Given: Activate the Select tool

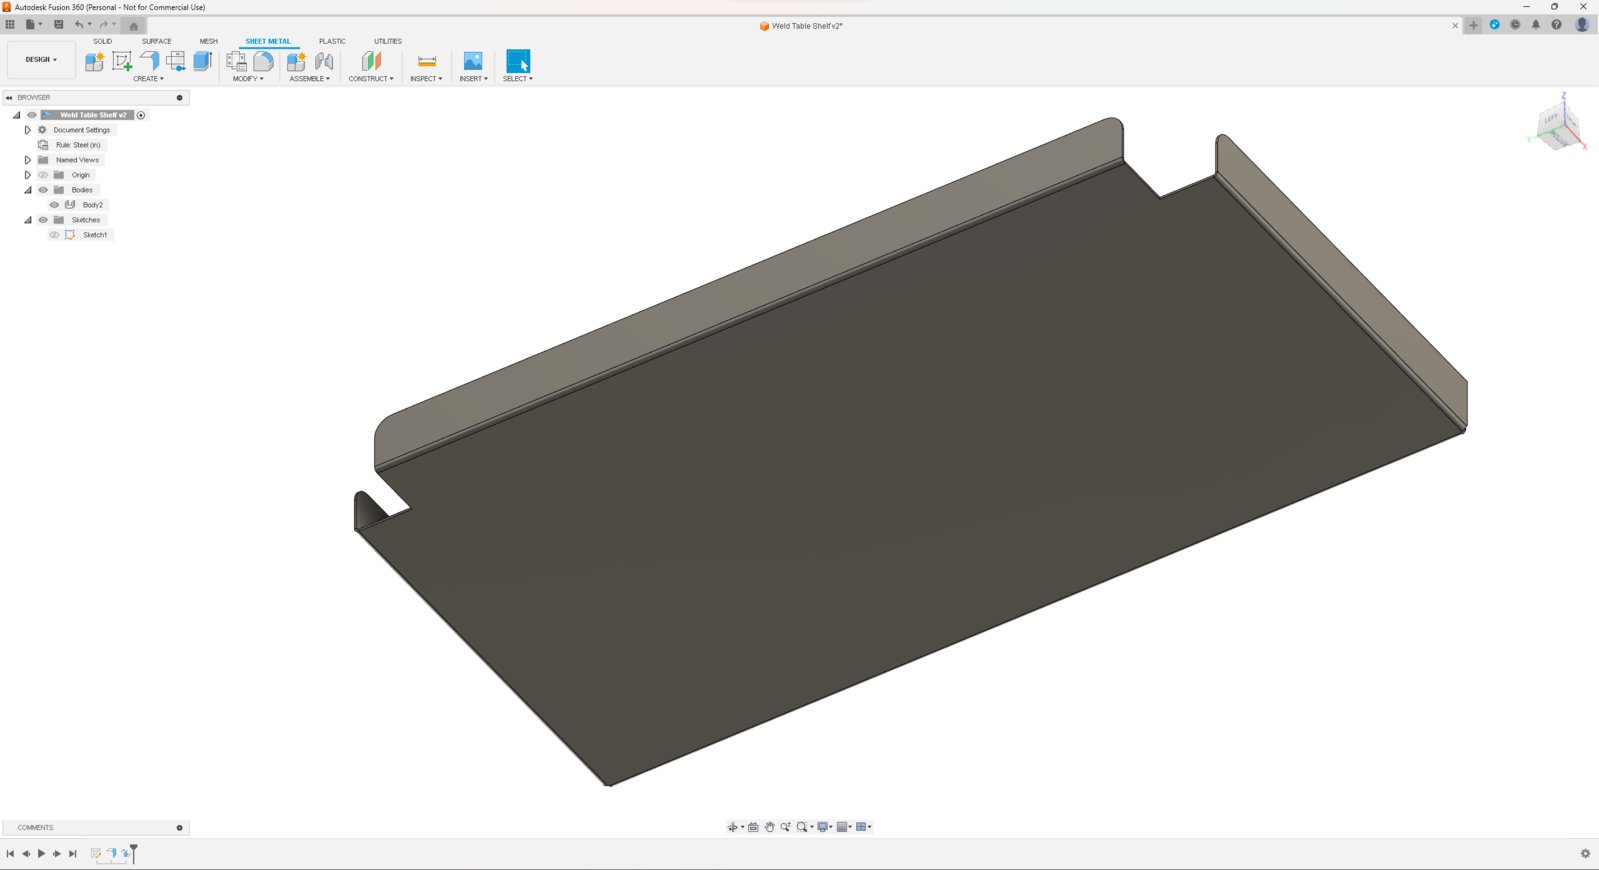Looking at the screenshot, I should click(518, 61).
